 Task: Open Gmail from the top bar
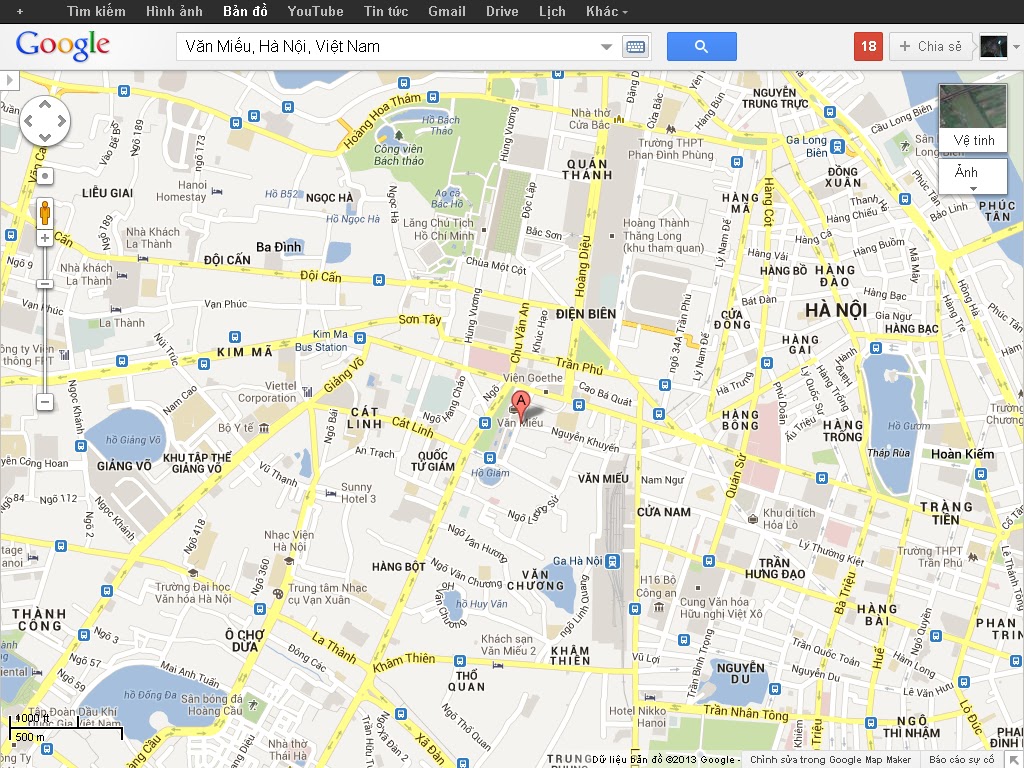pos(447,11)
